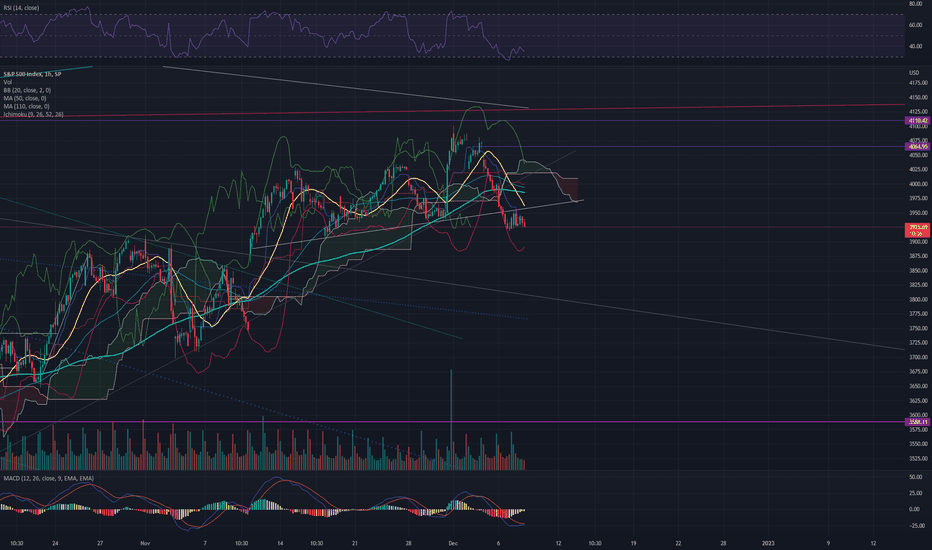Click the 40.00 value on RSI scale

tap(915, 46)
